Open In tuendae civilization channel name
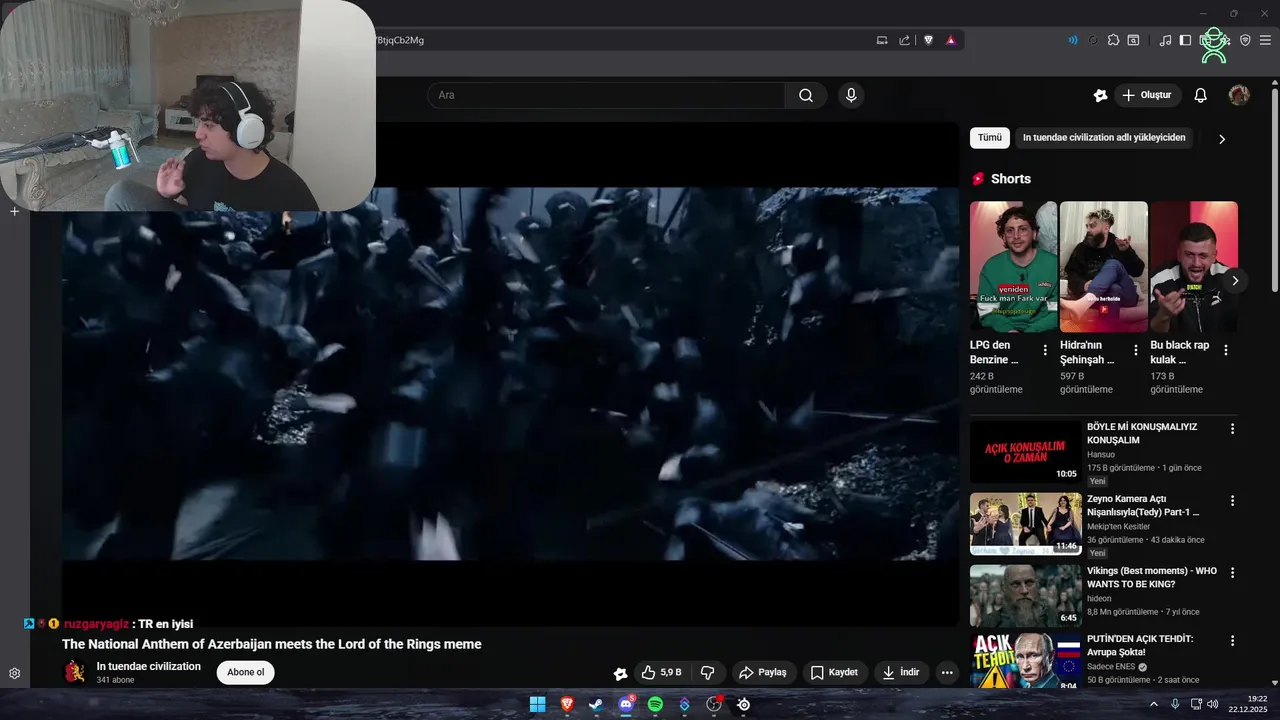Viewport: 1280px width, 720px height. pyautogui.click(x=149, y=666)
